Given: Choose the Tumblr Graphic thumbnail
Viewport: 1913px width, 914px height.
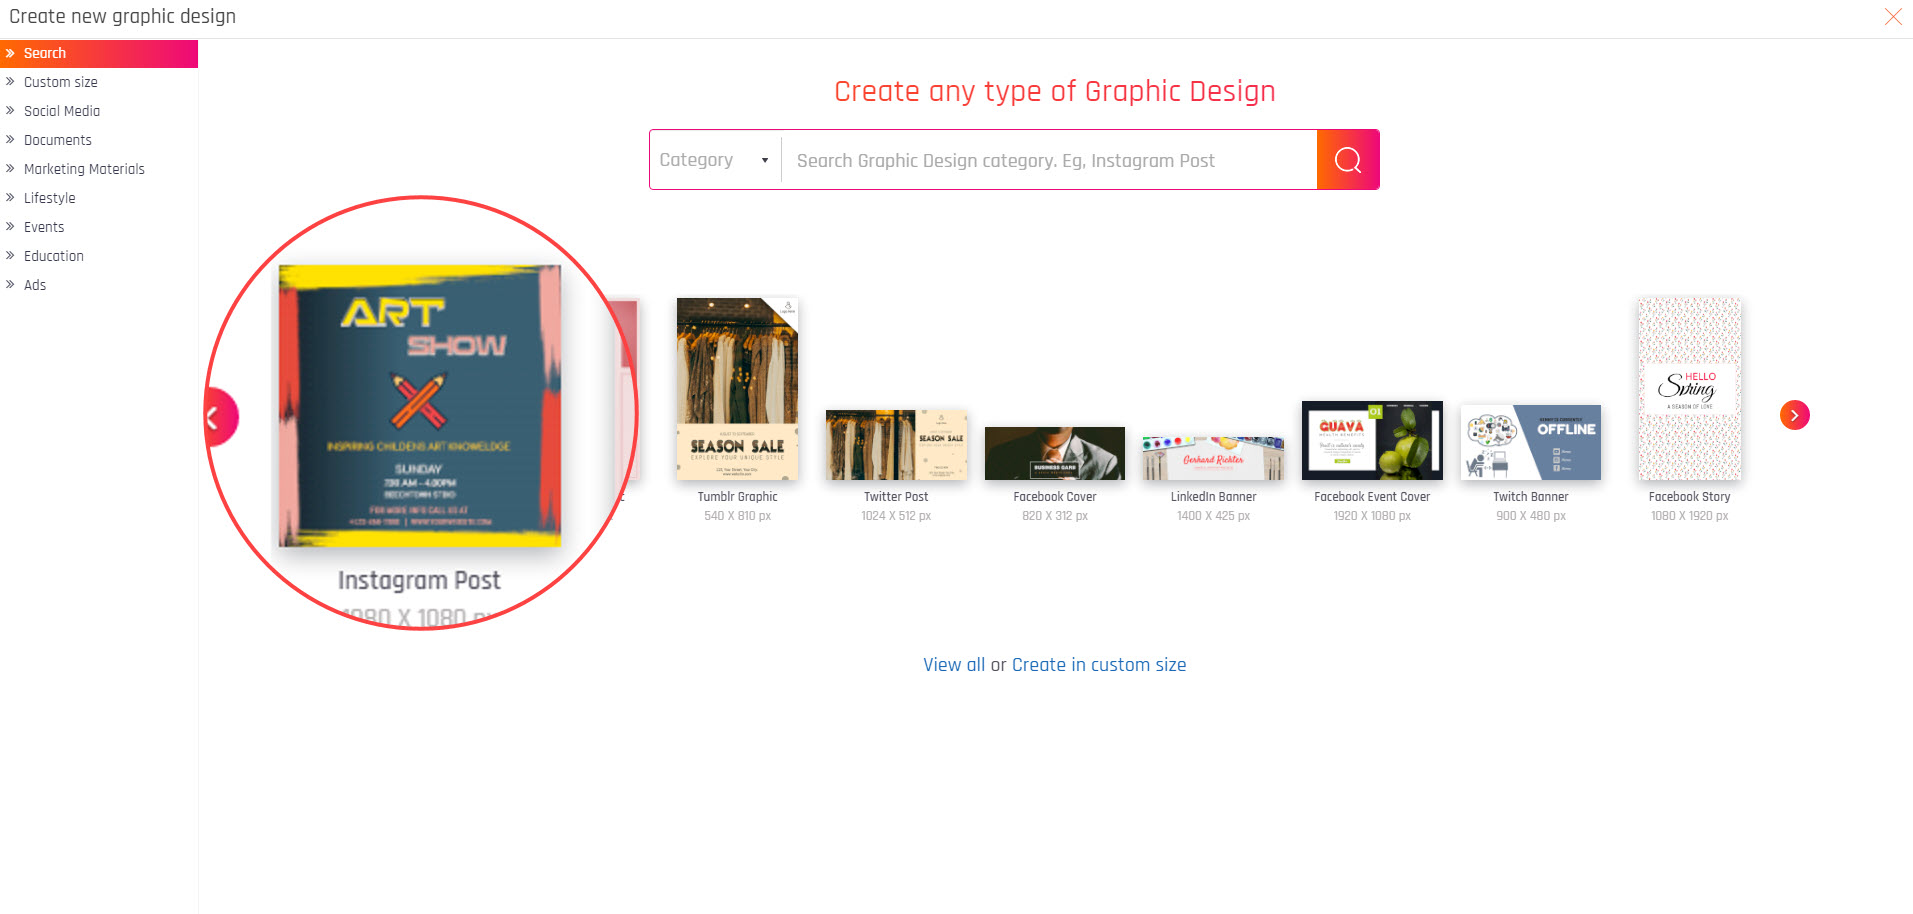Looking at the screenshot, I should coord(737,389).
